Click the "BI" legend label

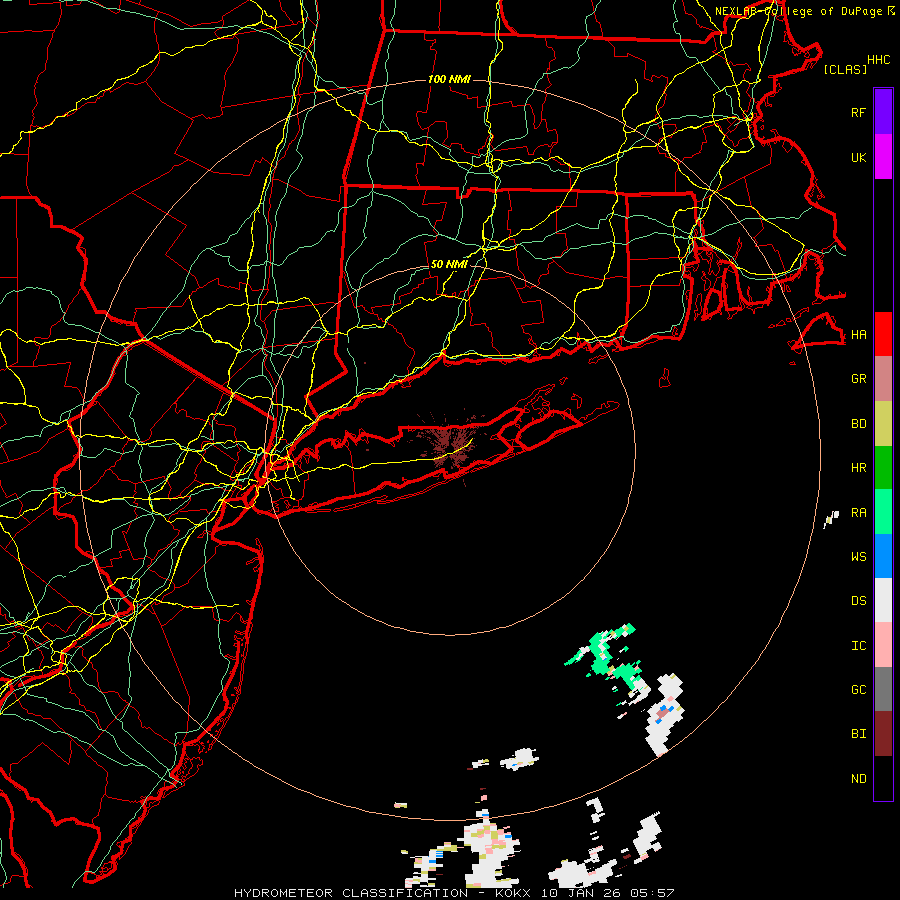(858, 734)
